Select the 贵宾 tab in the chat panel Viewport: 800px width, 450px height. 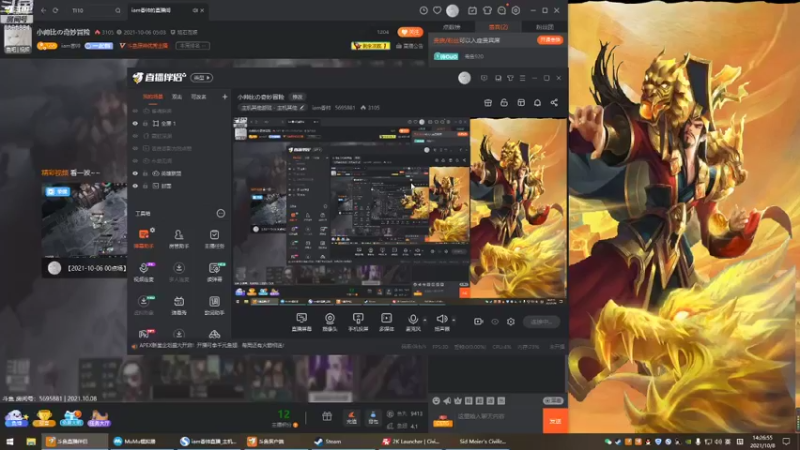pos(498,27)
